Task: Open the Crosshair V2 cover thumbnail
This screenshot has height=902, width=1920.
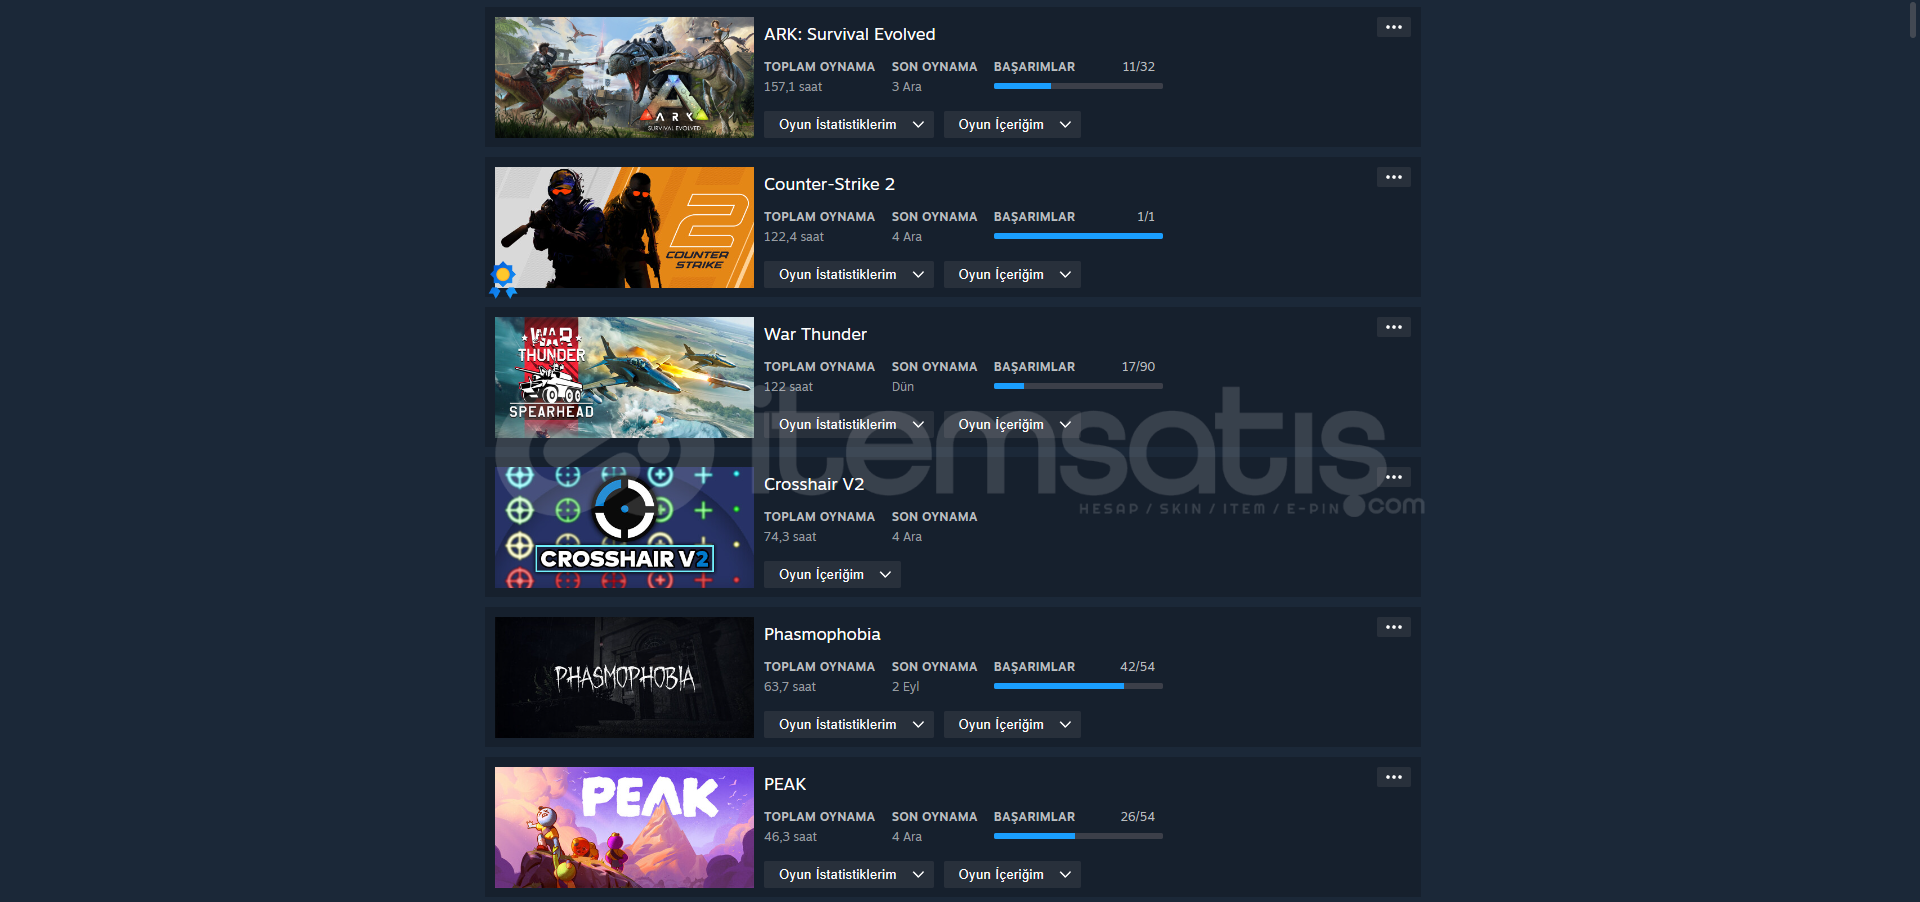Action: [624, 527]
